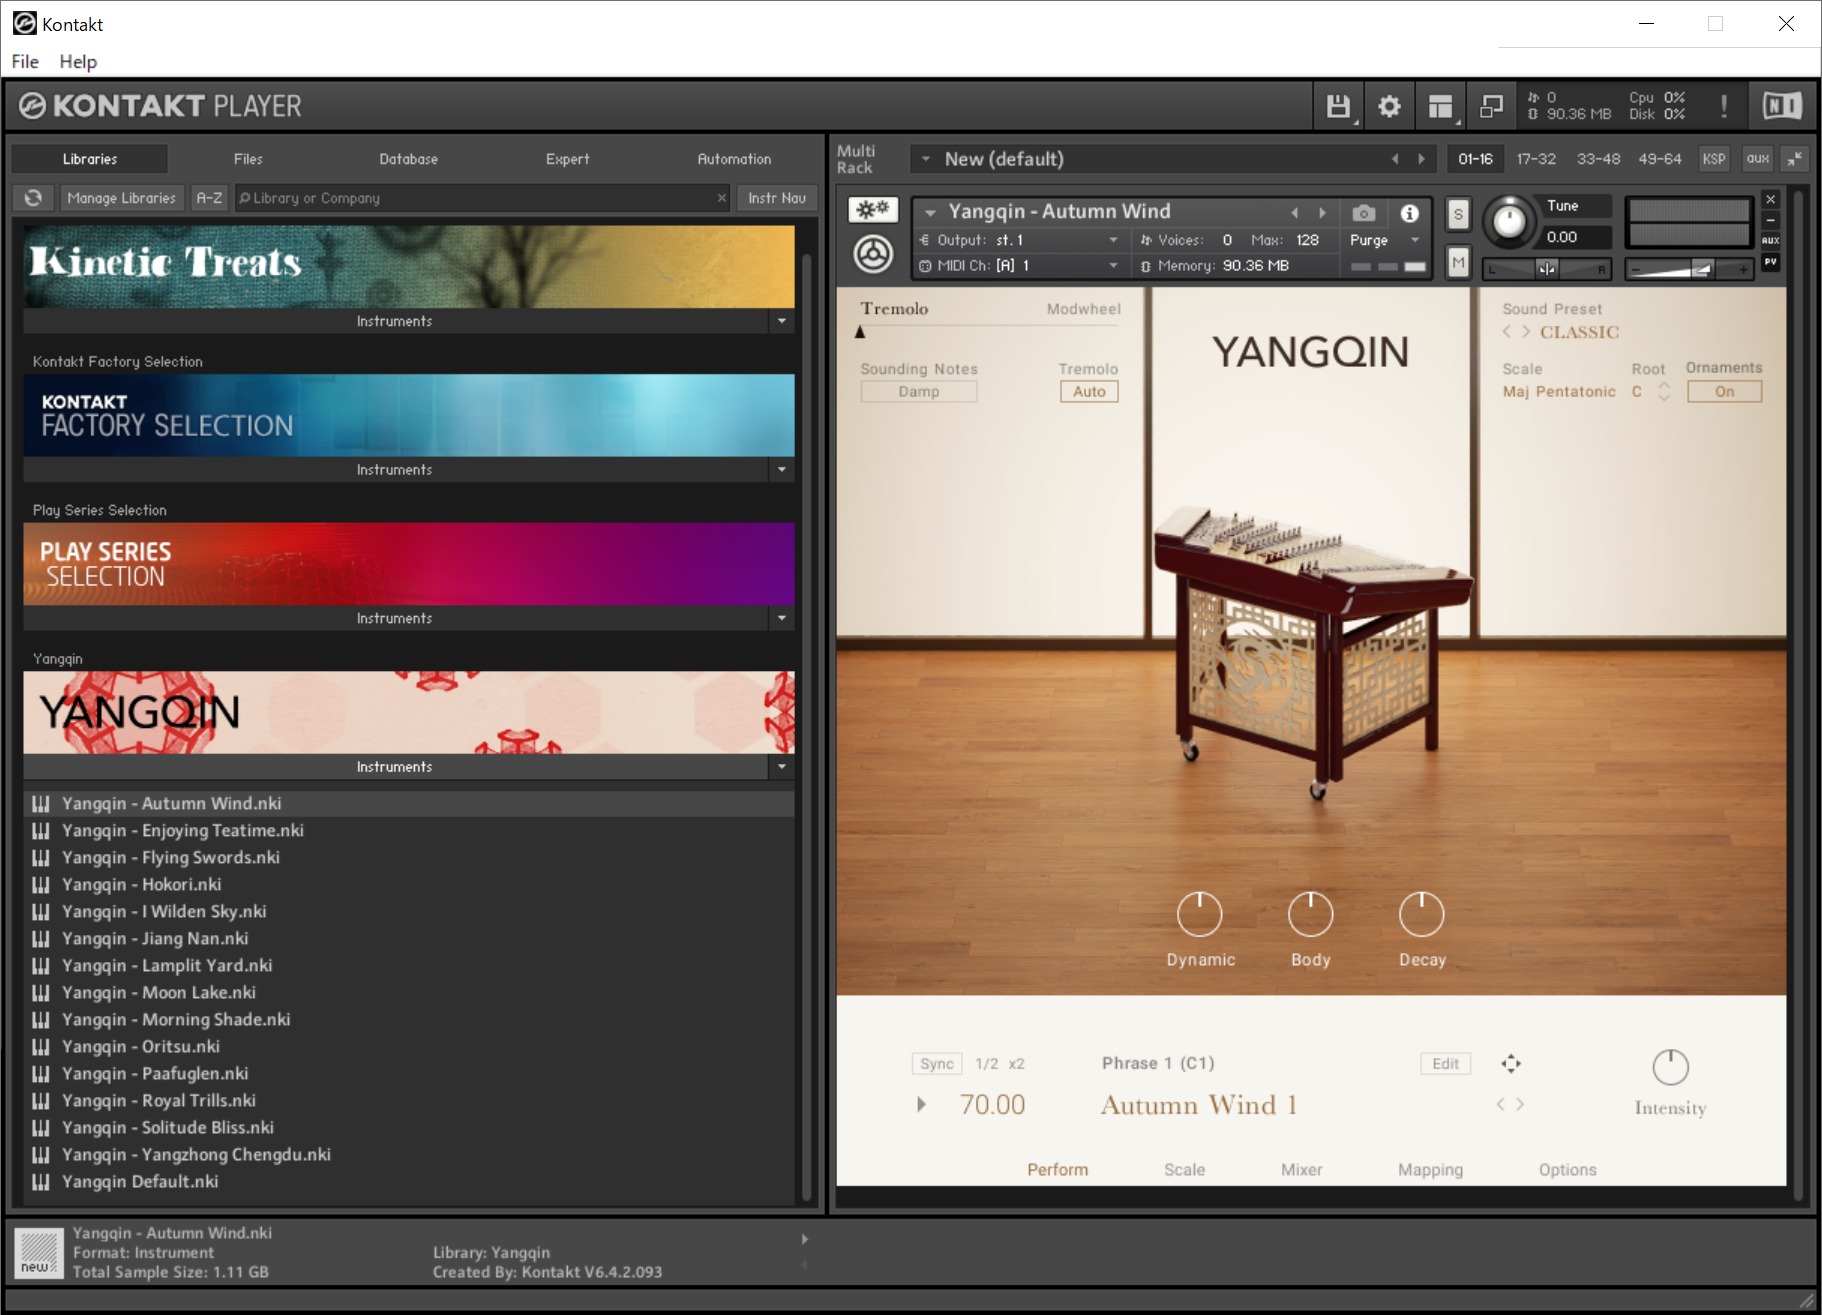Switch to the Database tab
The image size is (1822, 1315).
[x=408, y=159]
